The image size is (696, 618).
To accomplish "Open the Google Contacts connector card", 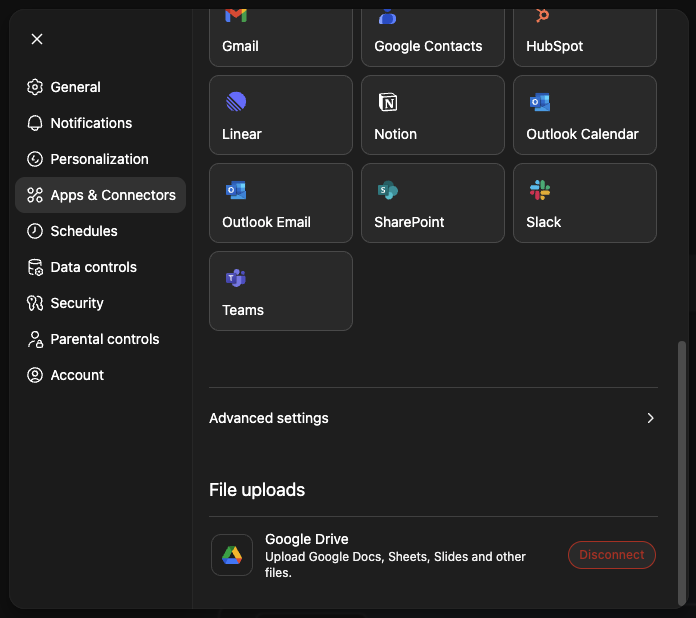I will pos(433,38).
